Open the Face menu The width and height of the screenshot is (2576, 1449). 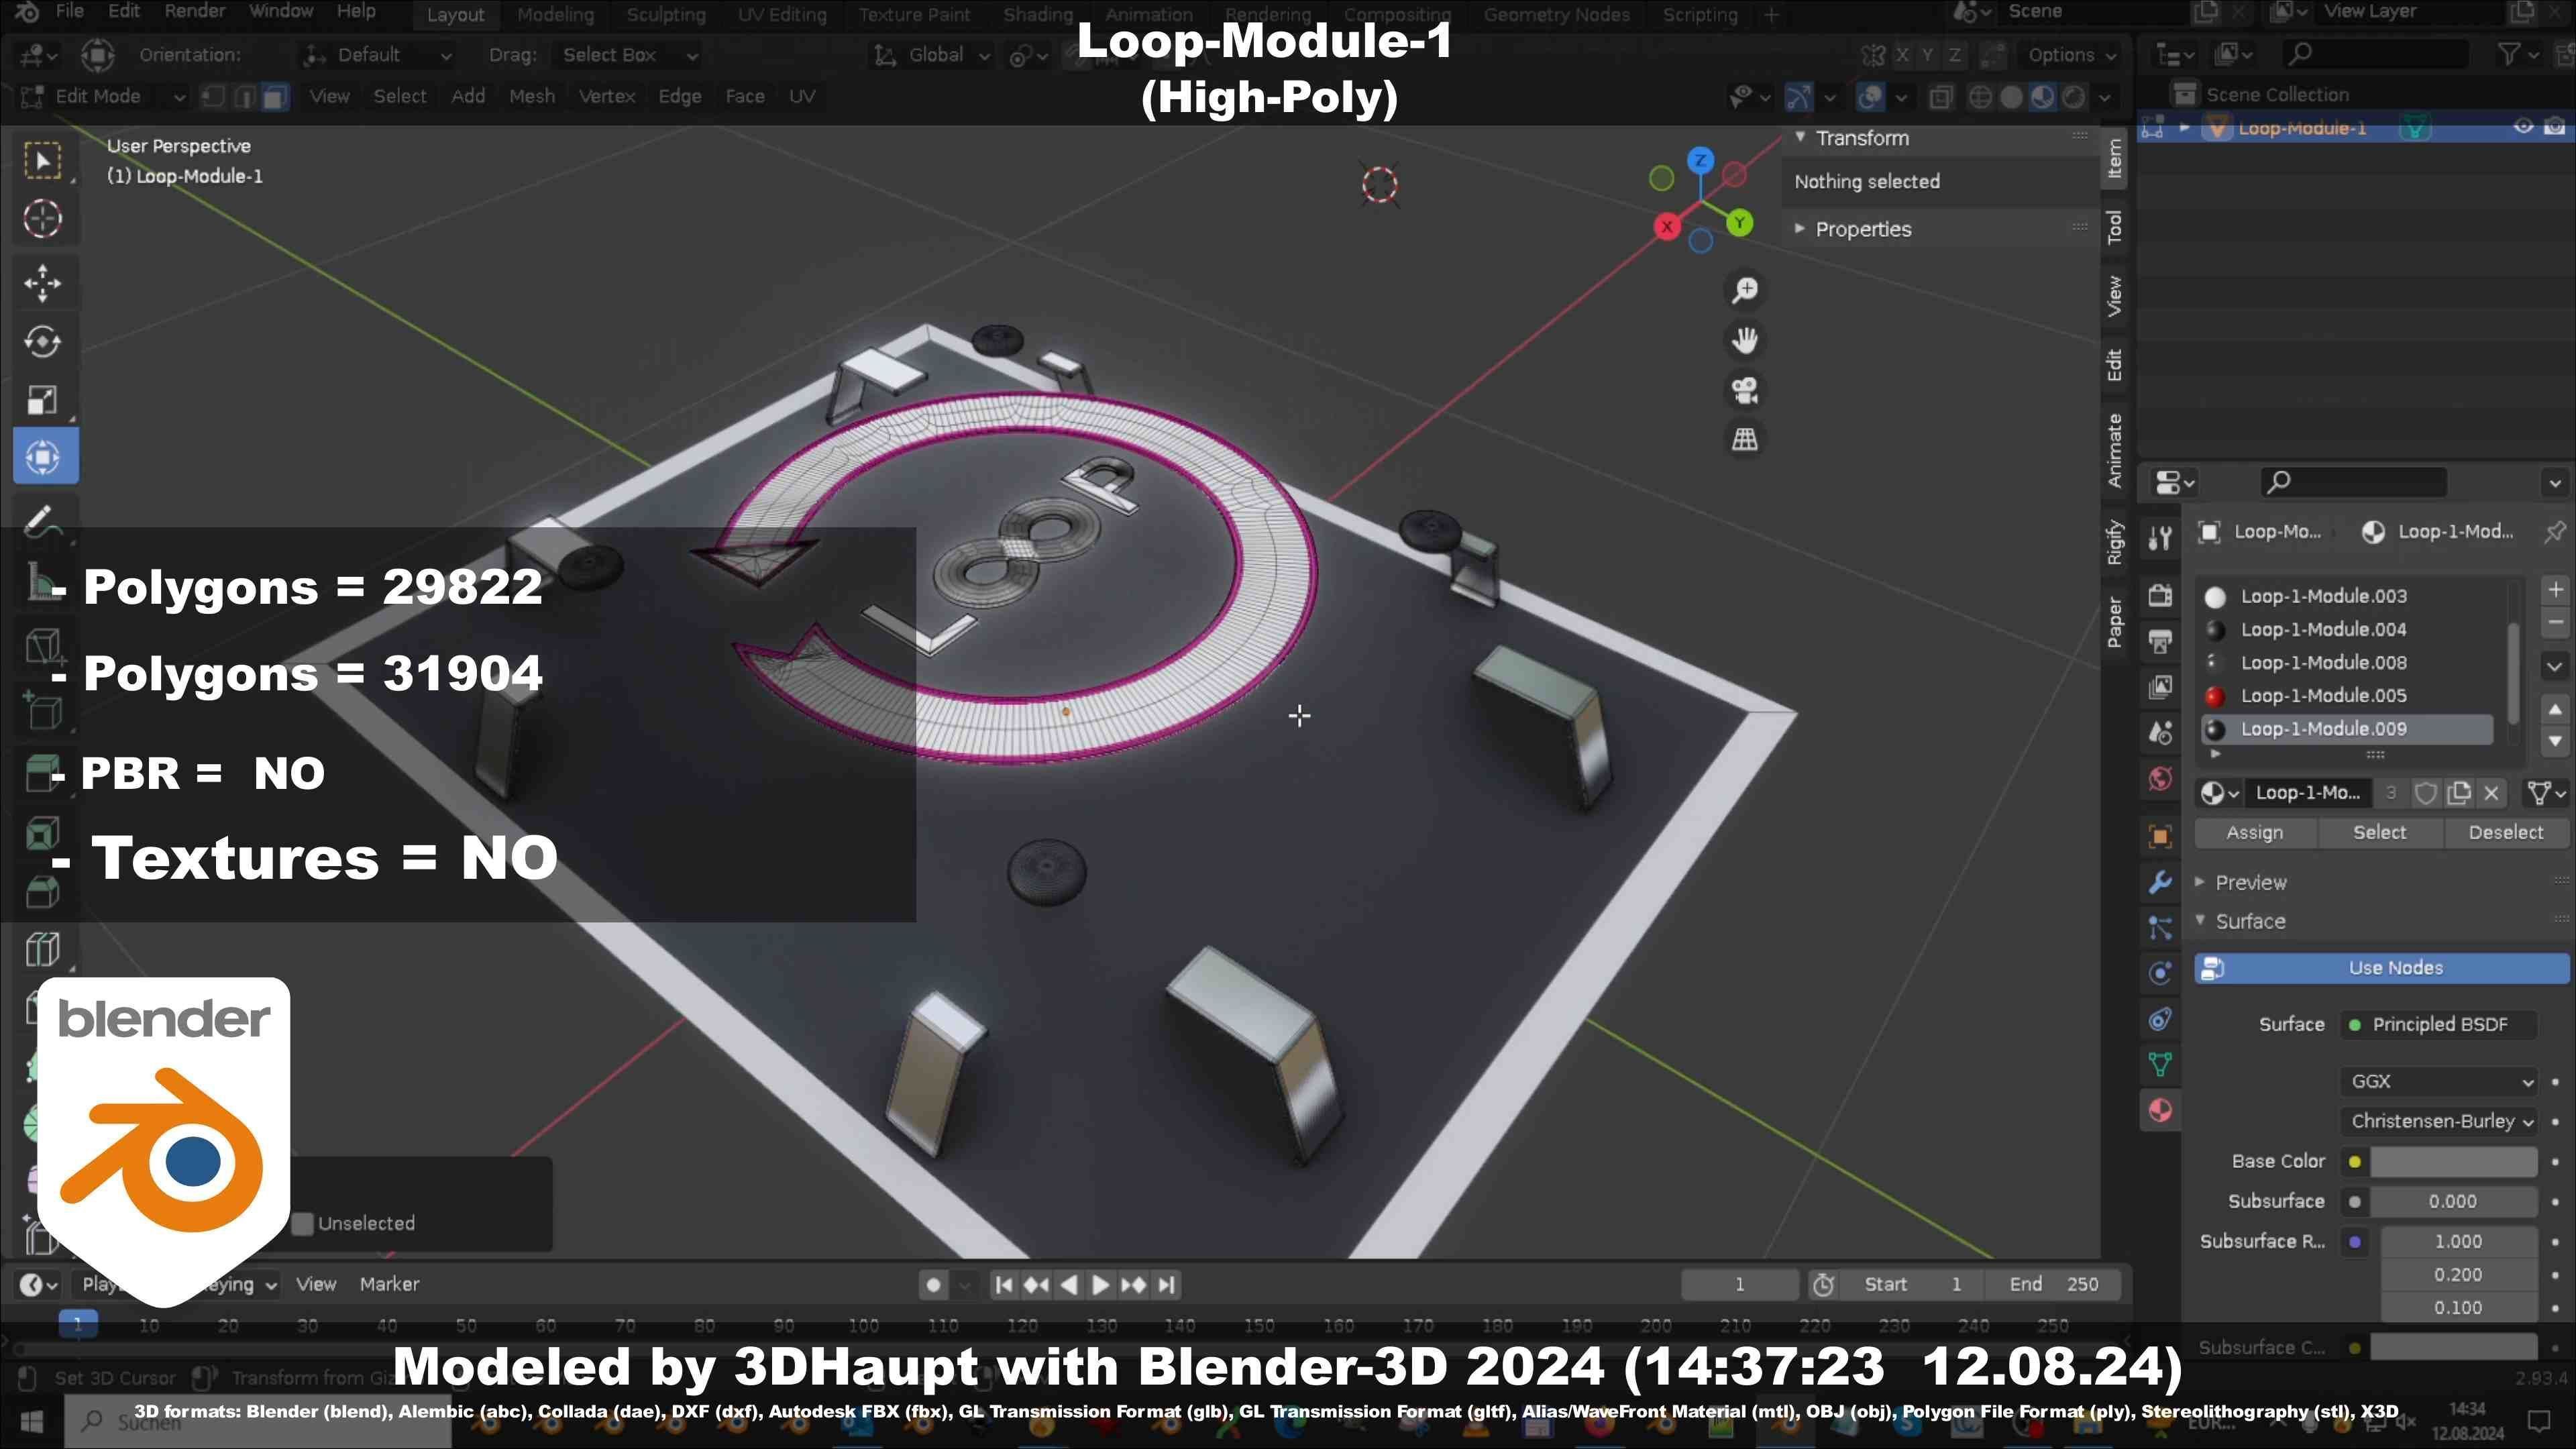click(x=745, y=97)
